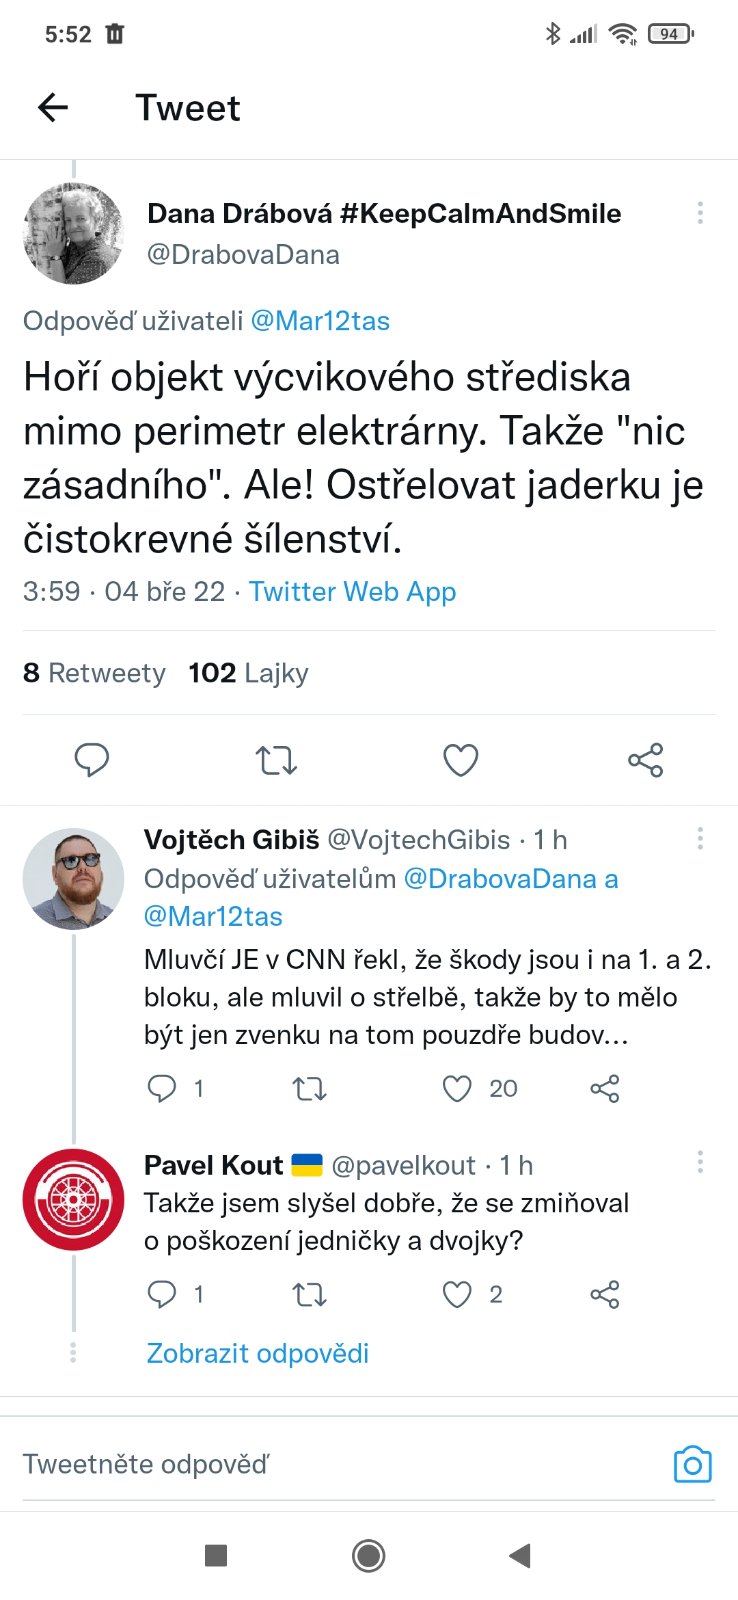
Task: Share the main tweet
Action: pos(645,760)
